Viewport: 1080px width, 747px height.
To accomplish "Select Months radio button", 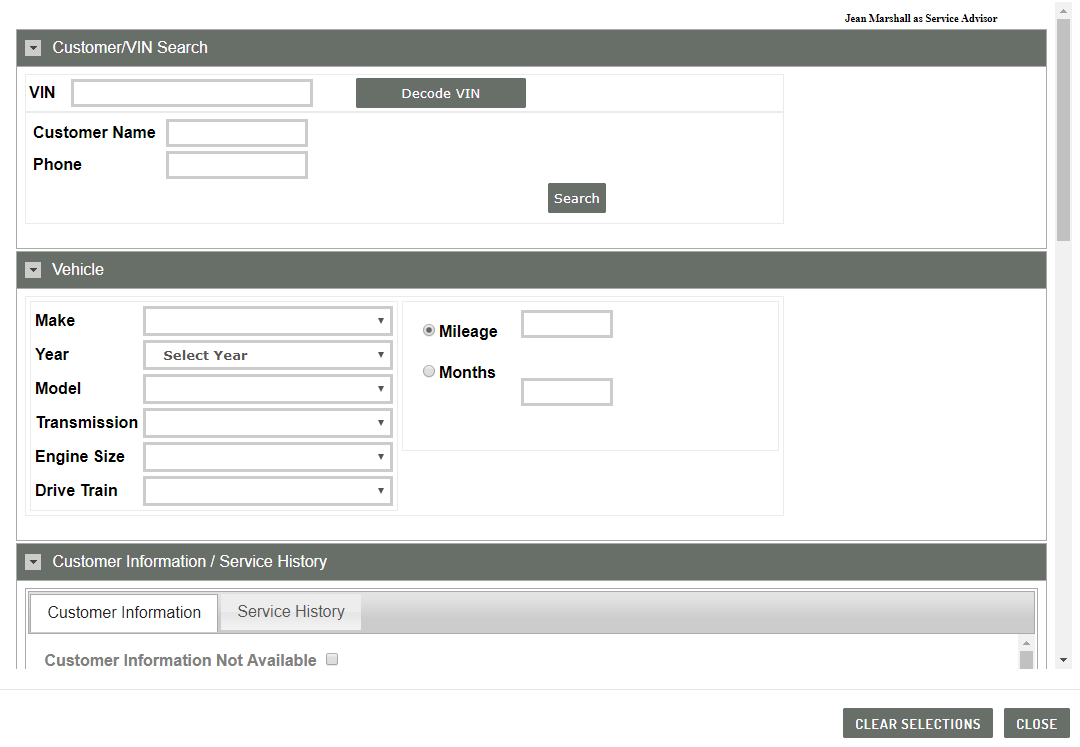I will pos(428,371).
